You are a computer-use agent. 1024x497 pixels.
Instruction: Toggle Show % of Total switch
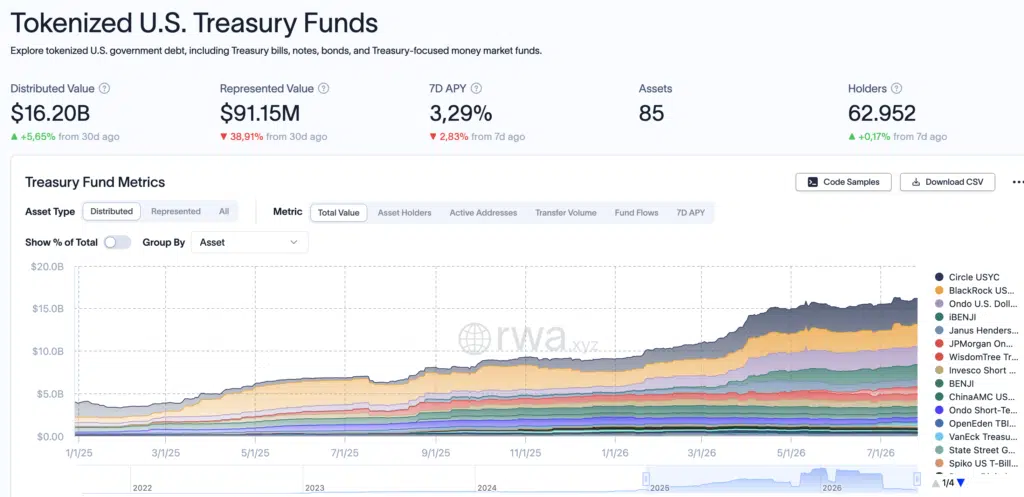(118, 242)
